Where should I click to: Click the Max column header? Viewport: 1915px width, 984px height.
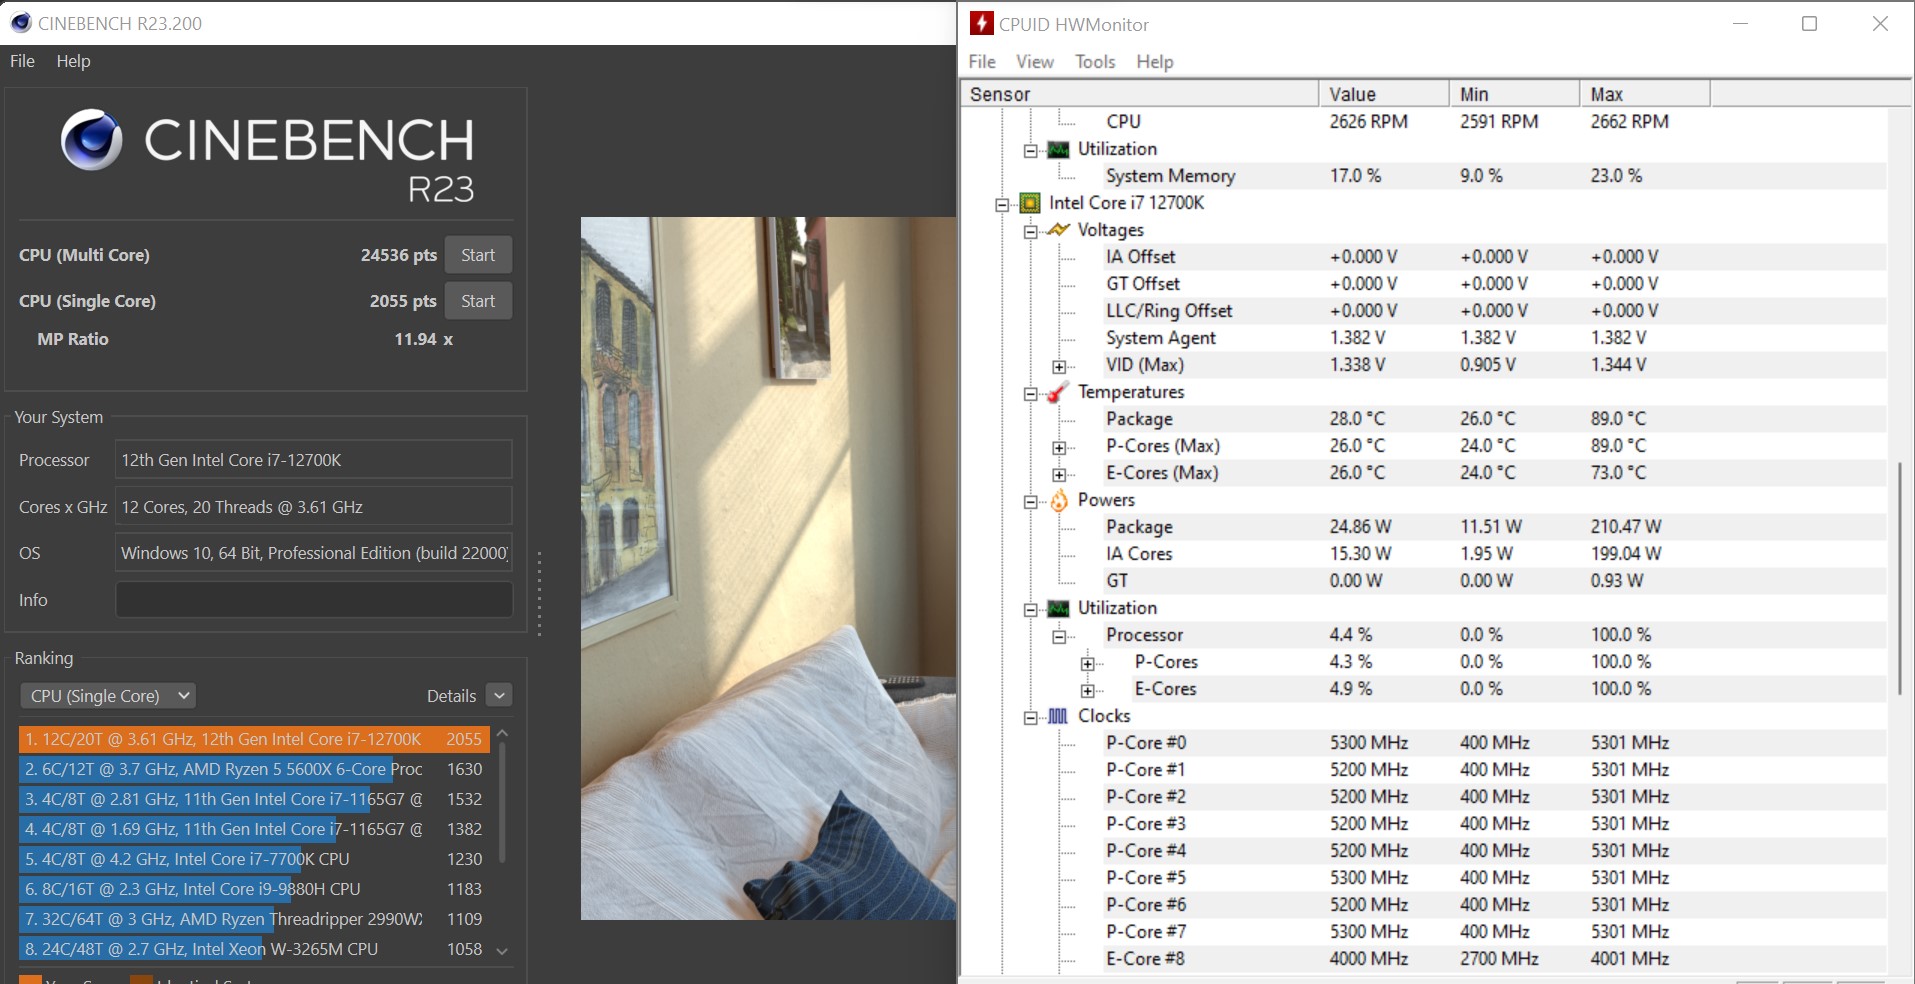click(x=1645, y=94)
